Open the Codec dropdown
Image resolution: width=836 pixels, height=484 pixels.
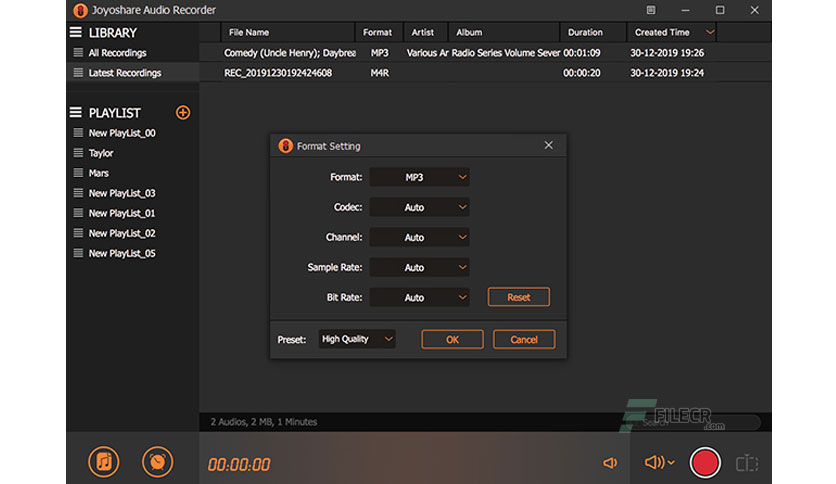pos(420,207)
